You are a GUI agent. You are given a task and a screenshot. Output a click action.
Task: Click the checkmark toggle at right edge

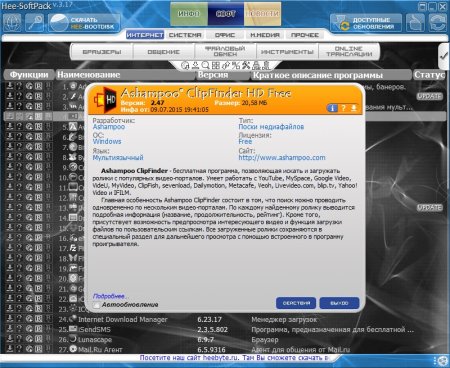444,56
